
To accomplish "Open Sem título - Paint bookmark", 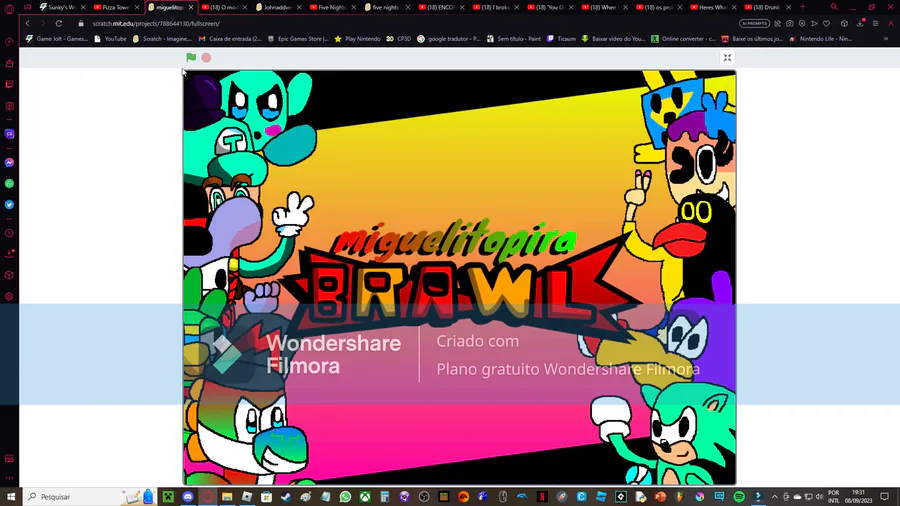I will click(513, 39).
